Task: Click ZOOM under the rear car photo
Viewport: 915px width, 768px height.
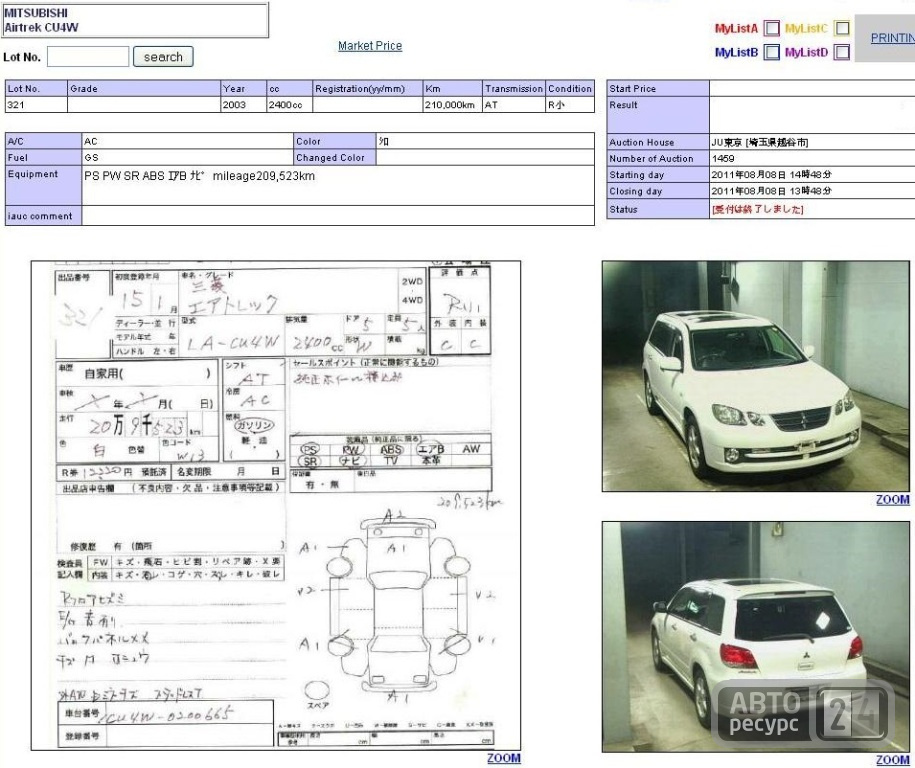Action: tap(892, 759)
